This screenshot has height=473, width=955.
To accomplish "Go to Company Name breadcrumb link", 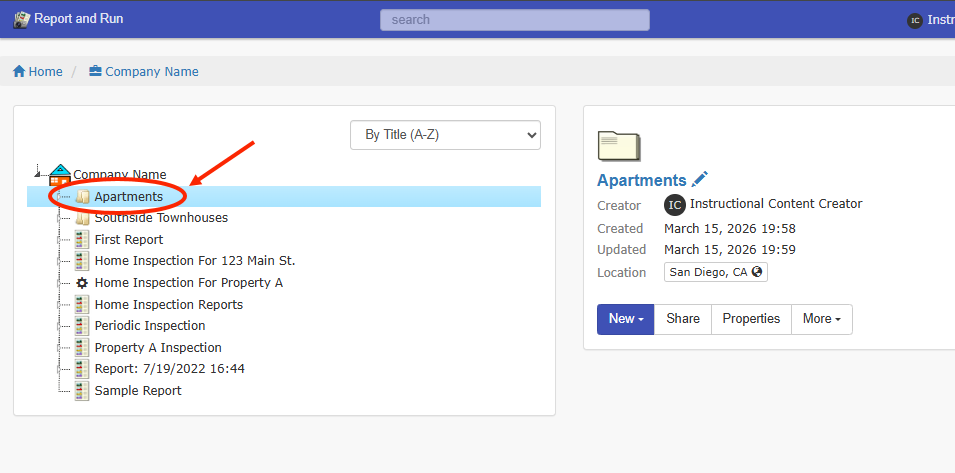I will pyautogui.click(x=151, y=72).
